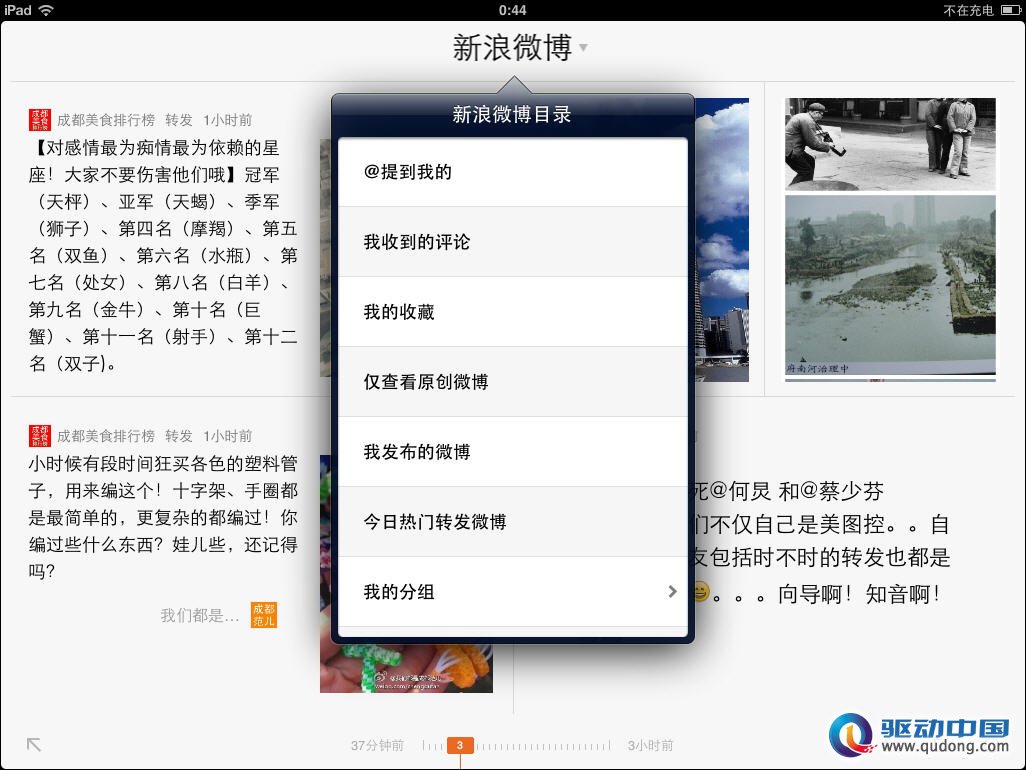Open 我收到的评论 menu entry
Image resolution: width=1026 pixels, height=770 pixels.
click(x=513, y=242)
